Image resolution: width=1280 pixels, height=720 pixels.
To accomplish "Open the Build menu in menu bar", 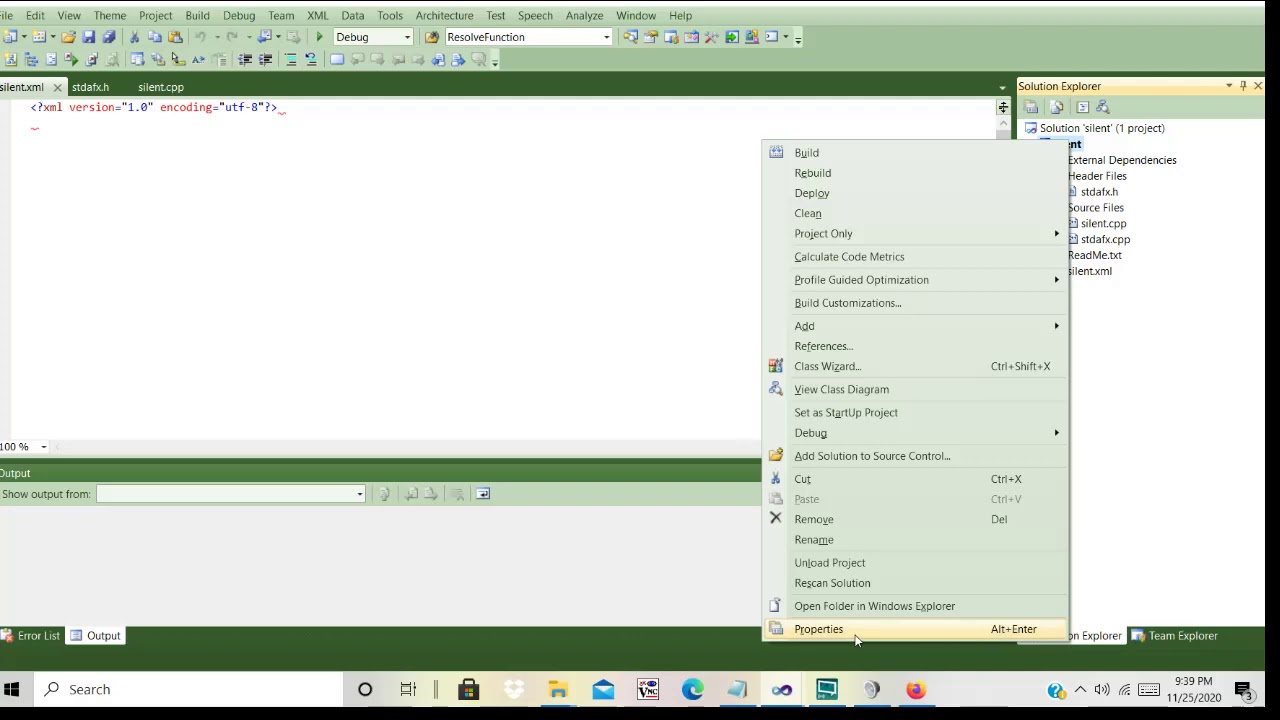I will tap(197, 15).
